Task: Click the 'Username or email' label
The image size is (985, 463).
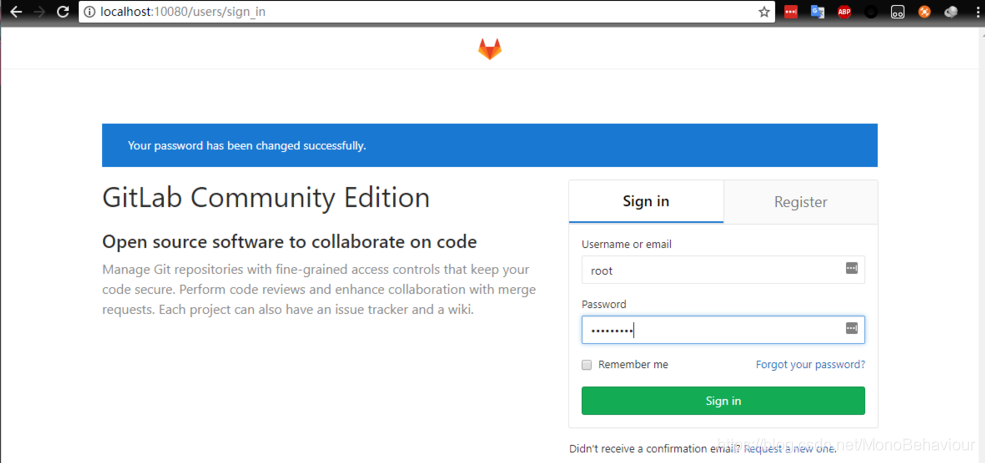Action: pyautogui.click(x=626, y=244)
